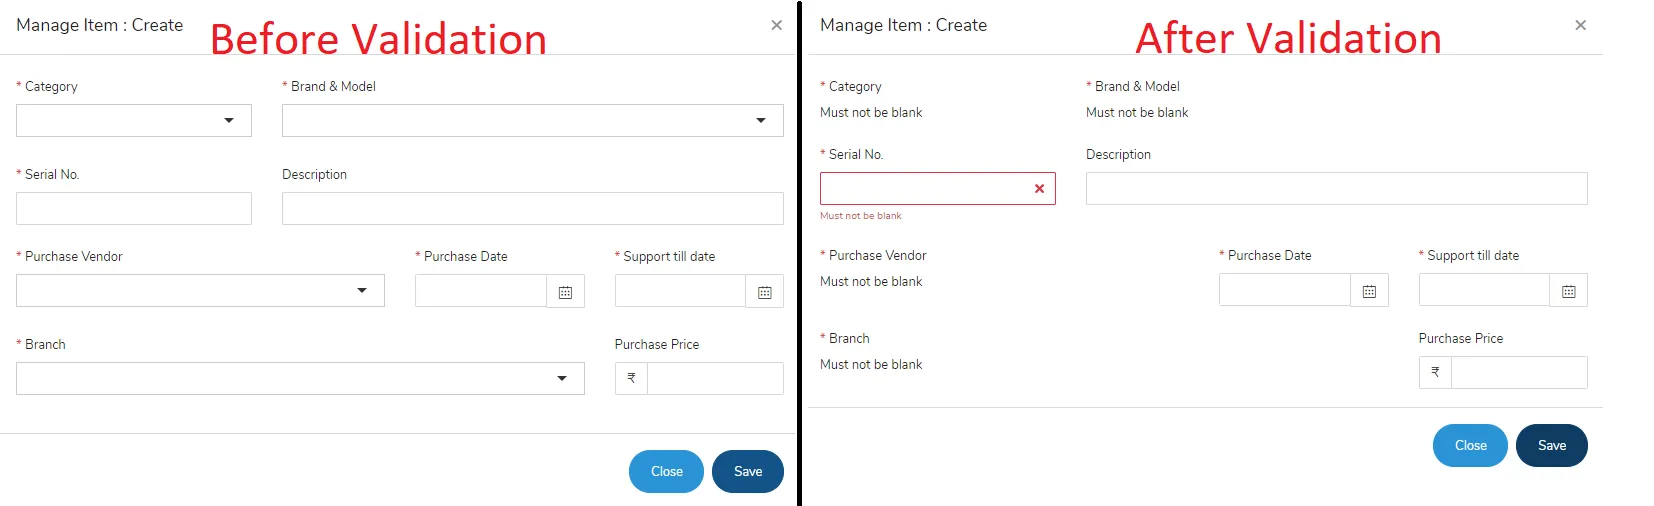
Task: Click Description text box in After Validation form
Action: (x=1336, y=188)
